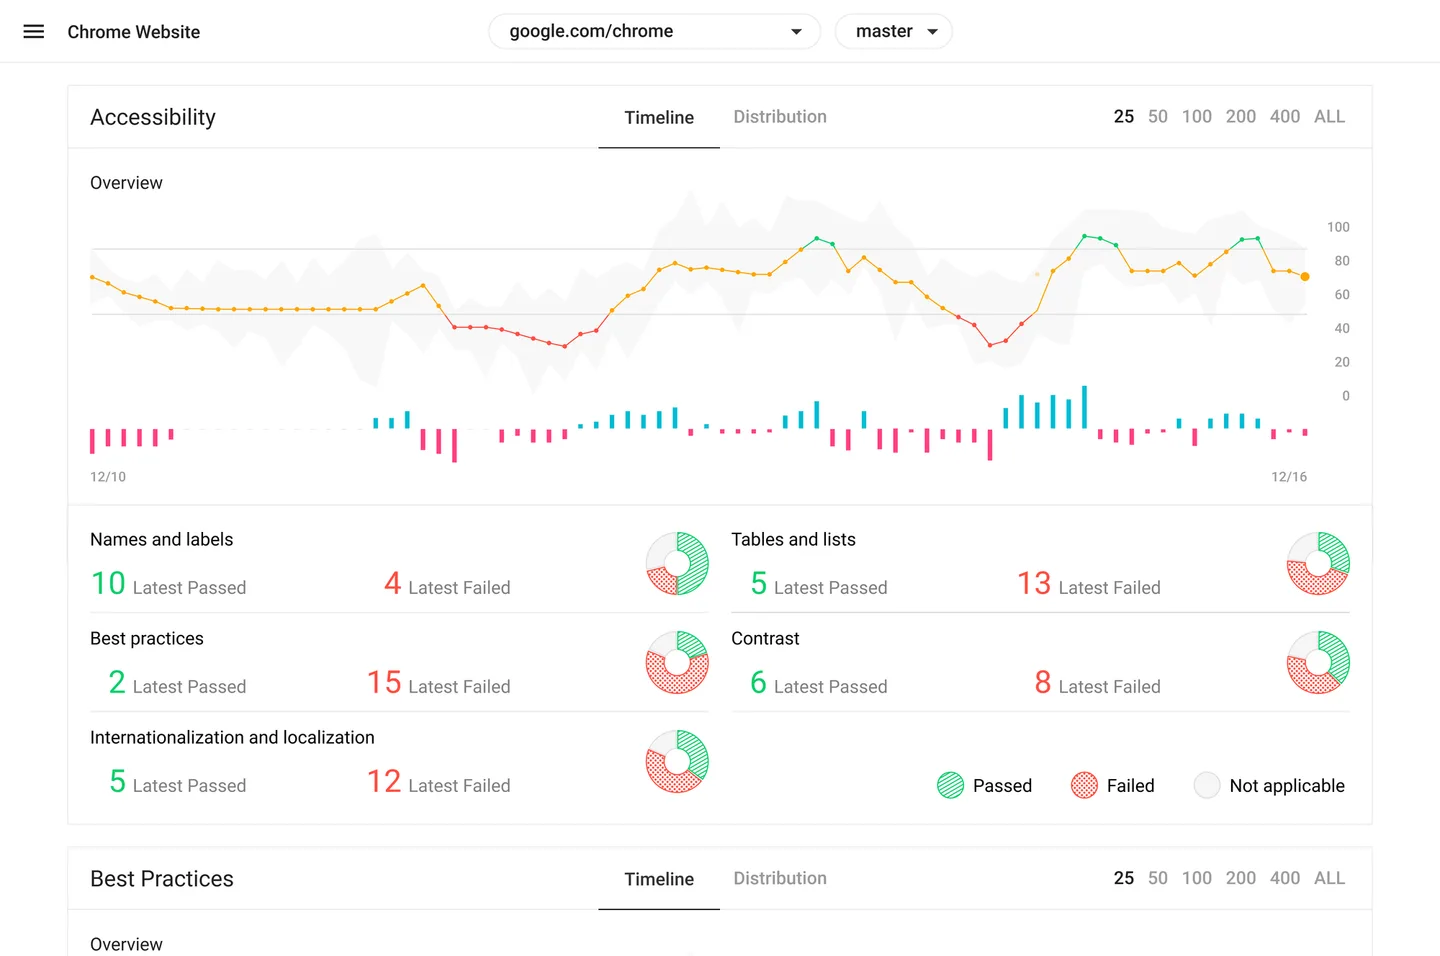Click the Tables and lists heading

pos(793,540)
